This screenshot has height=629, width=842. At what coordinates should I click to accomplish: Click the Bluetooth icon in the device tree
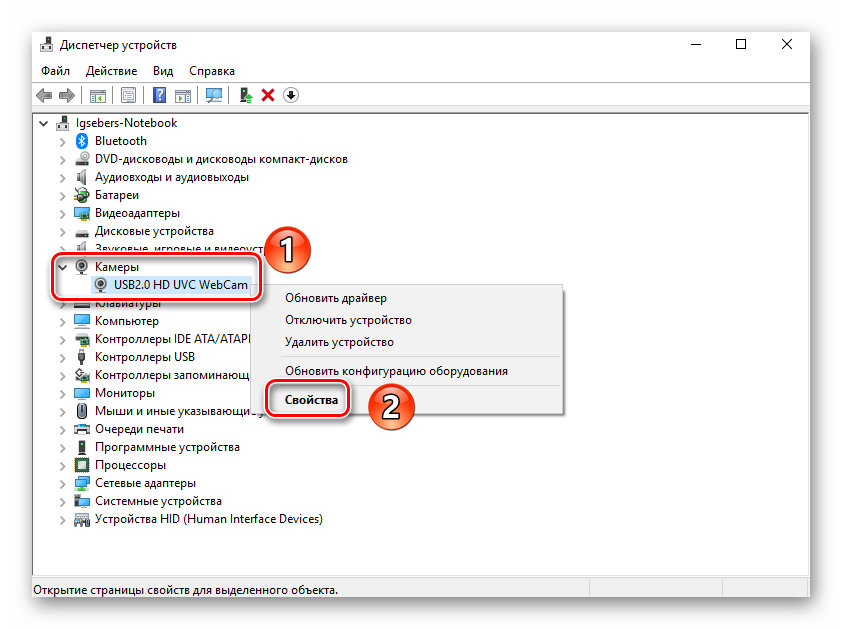click(x=83, y=141)
